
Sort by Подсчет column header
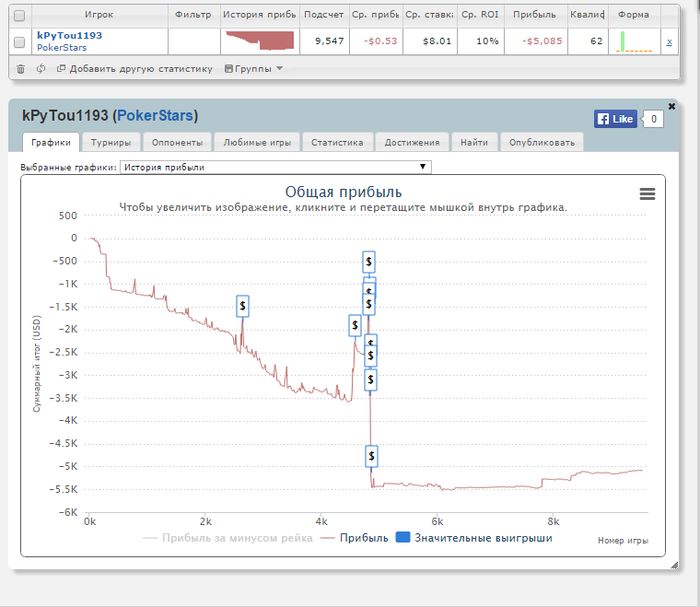tap(324, 15)
